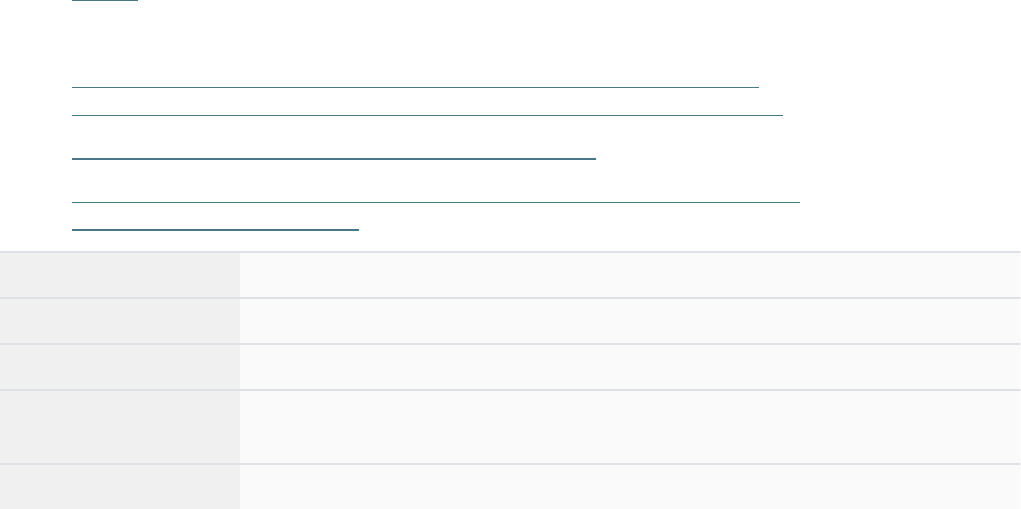Select the third row's wide value cell
This screenshot has width=1021, height=509.
pyautogui.click(x=629, y=367)
